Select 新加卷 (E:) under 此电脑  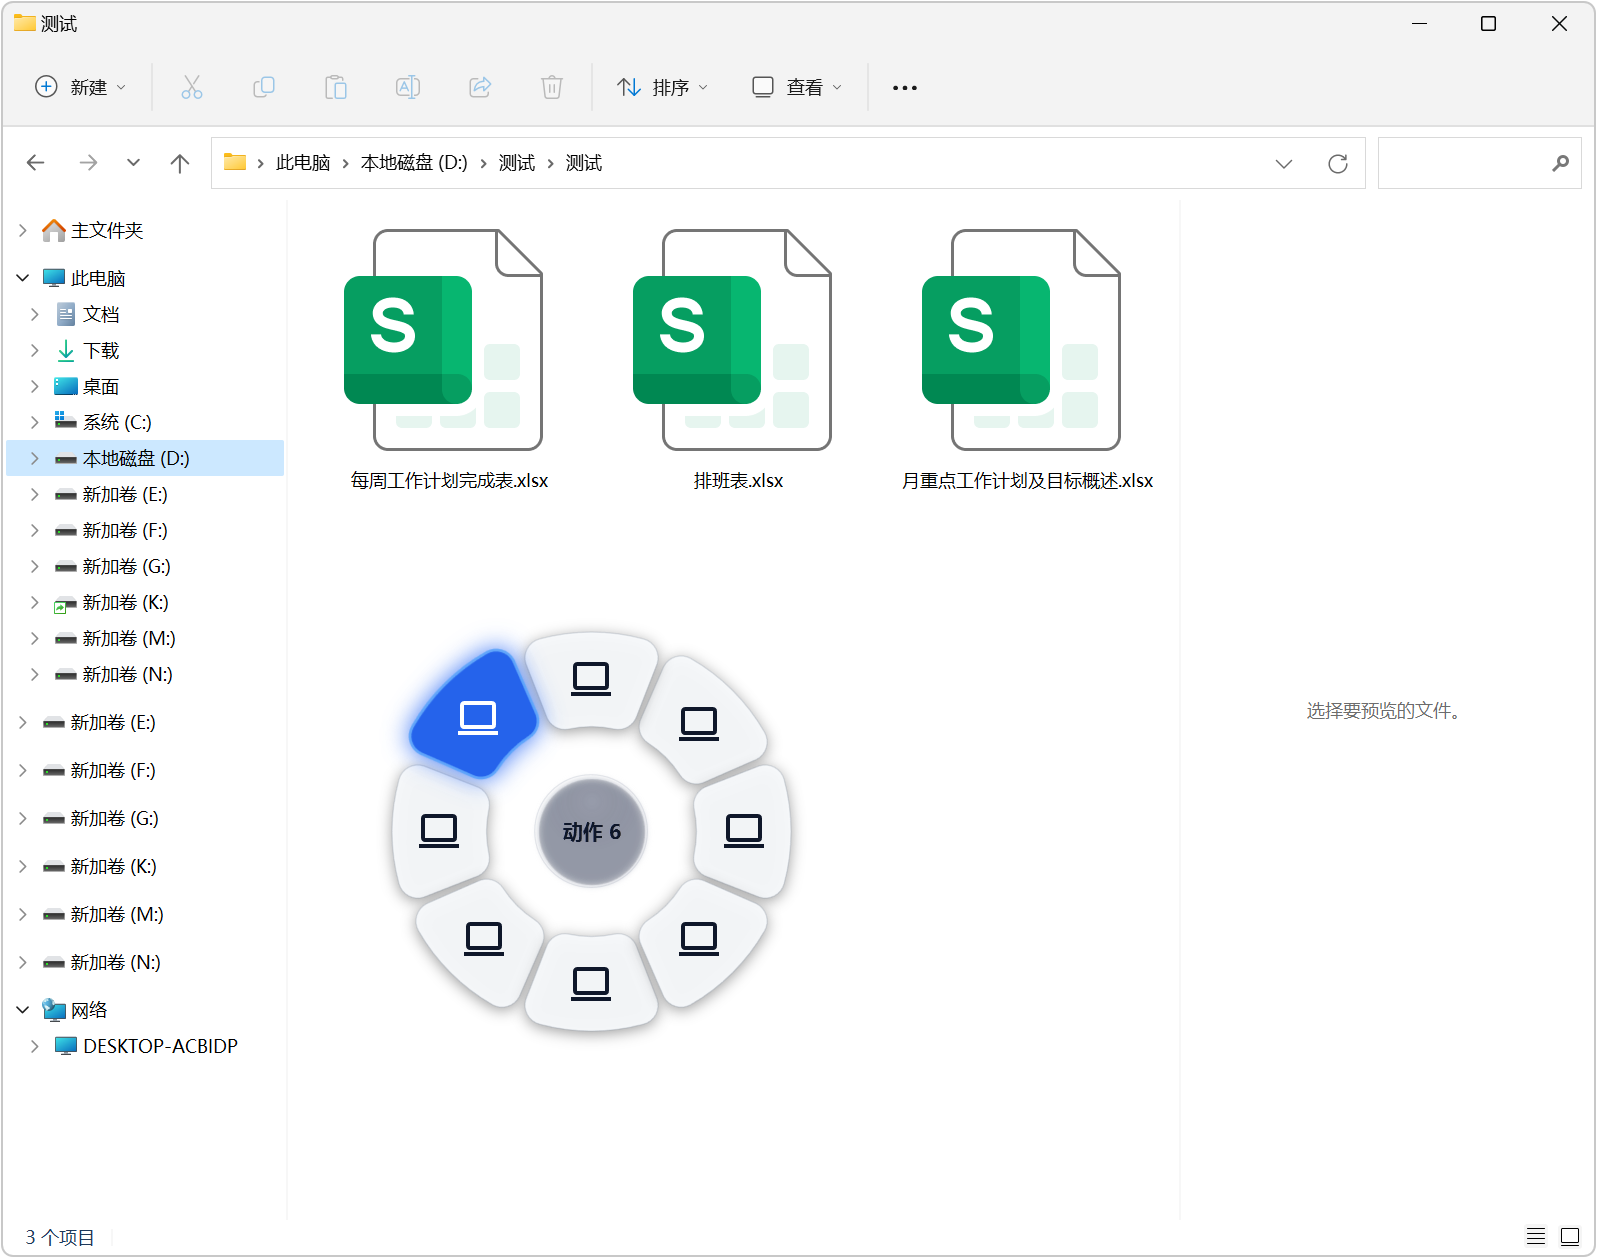pos(125,494)
